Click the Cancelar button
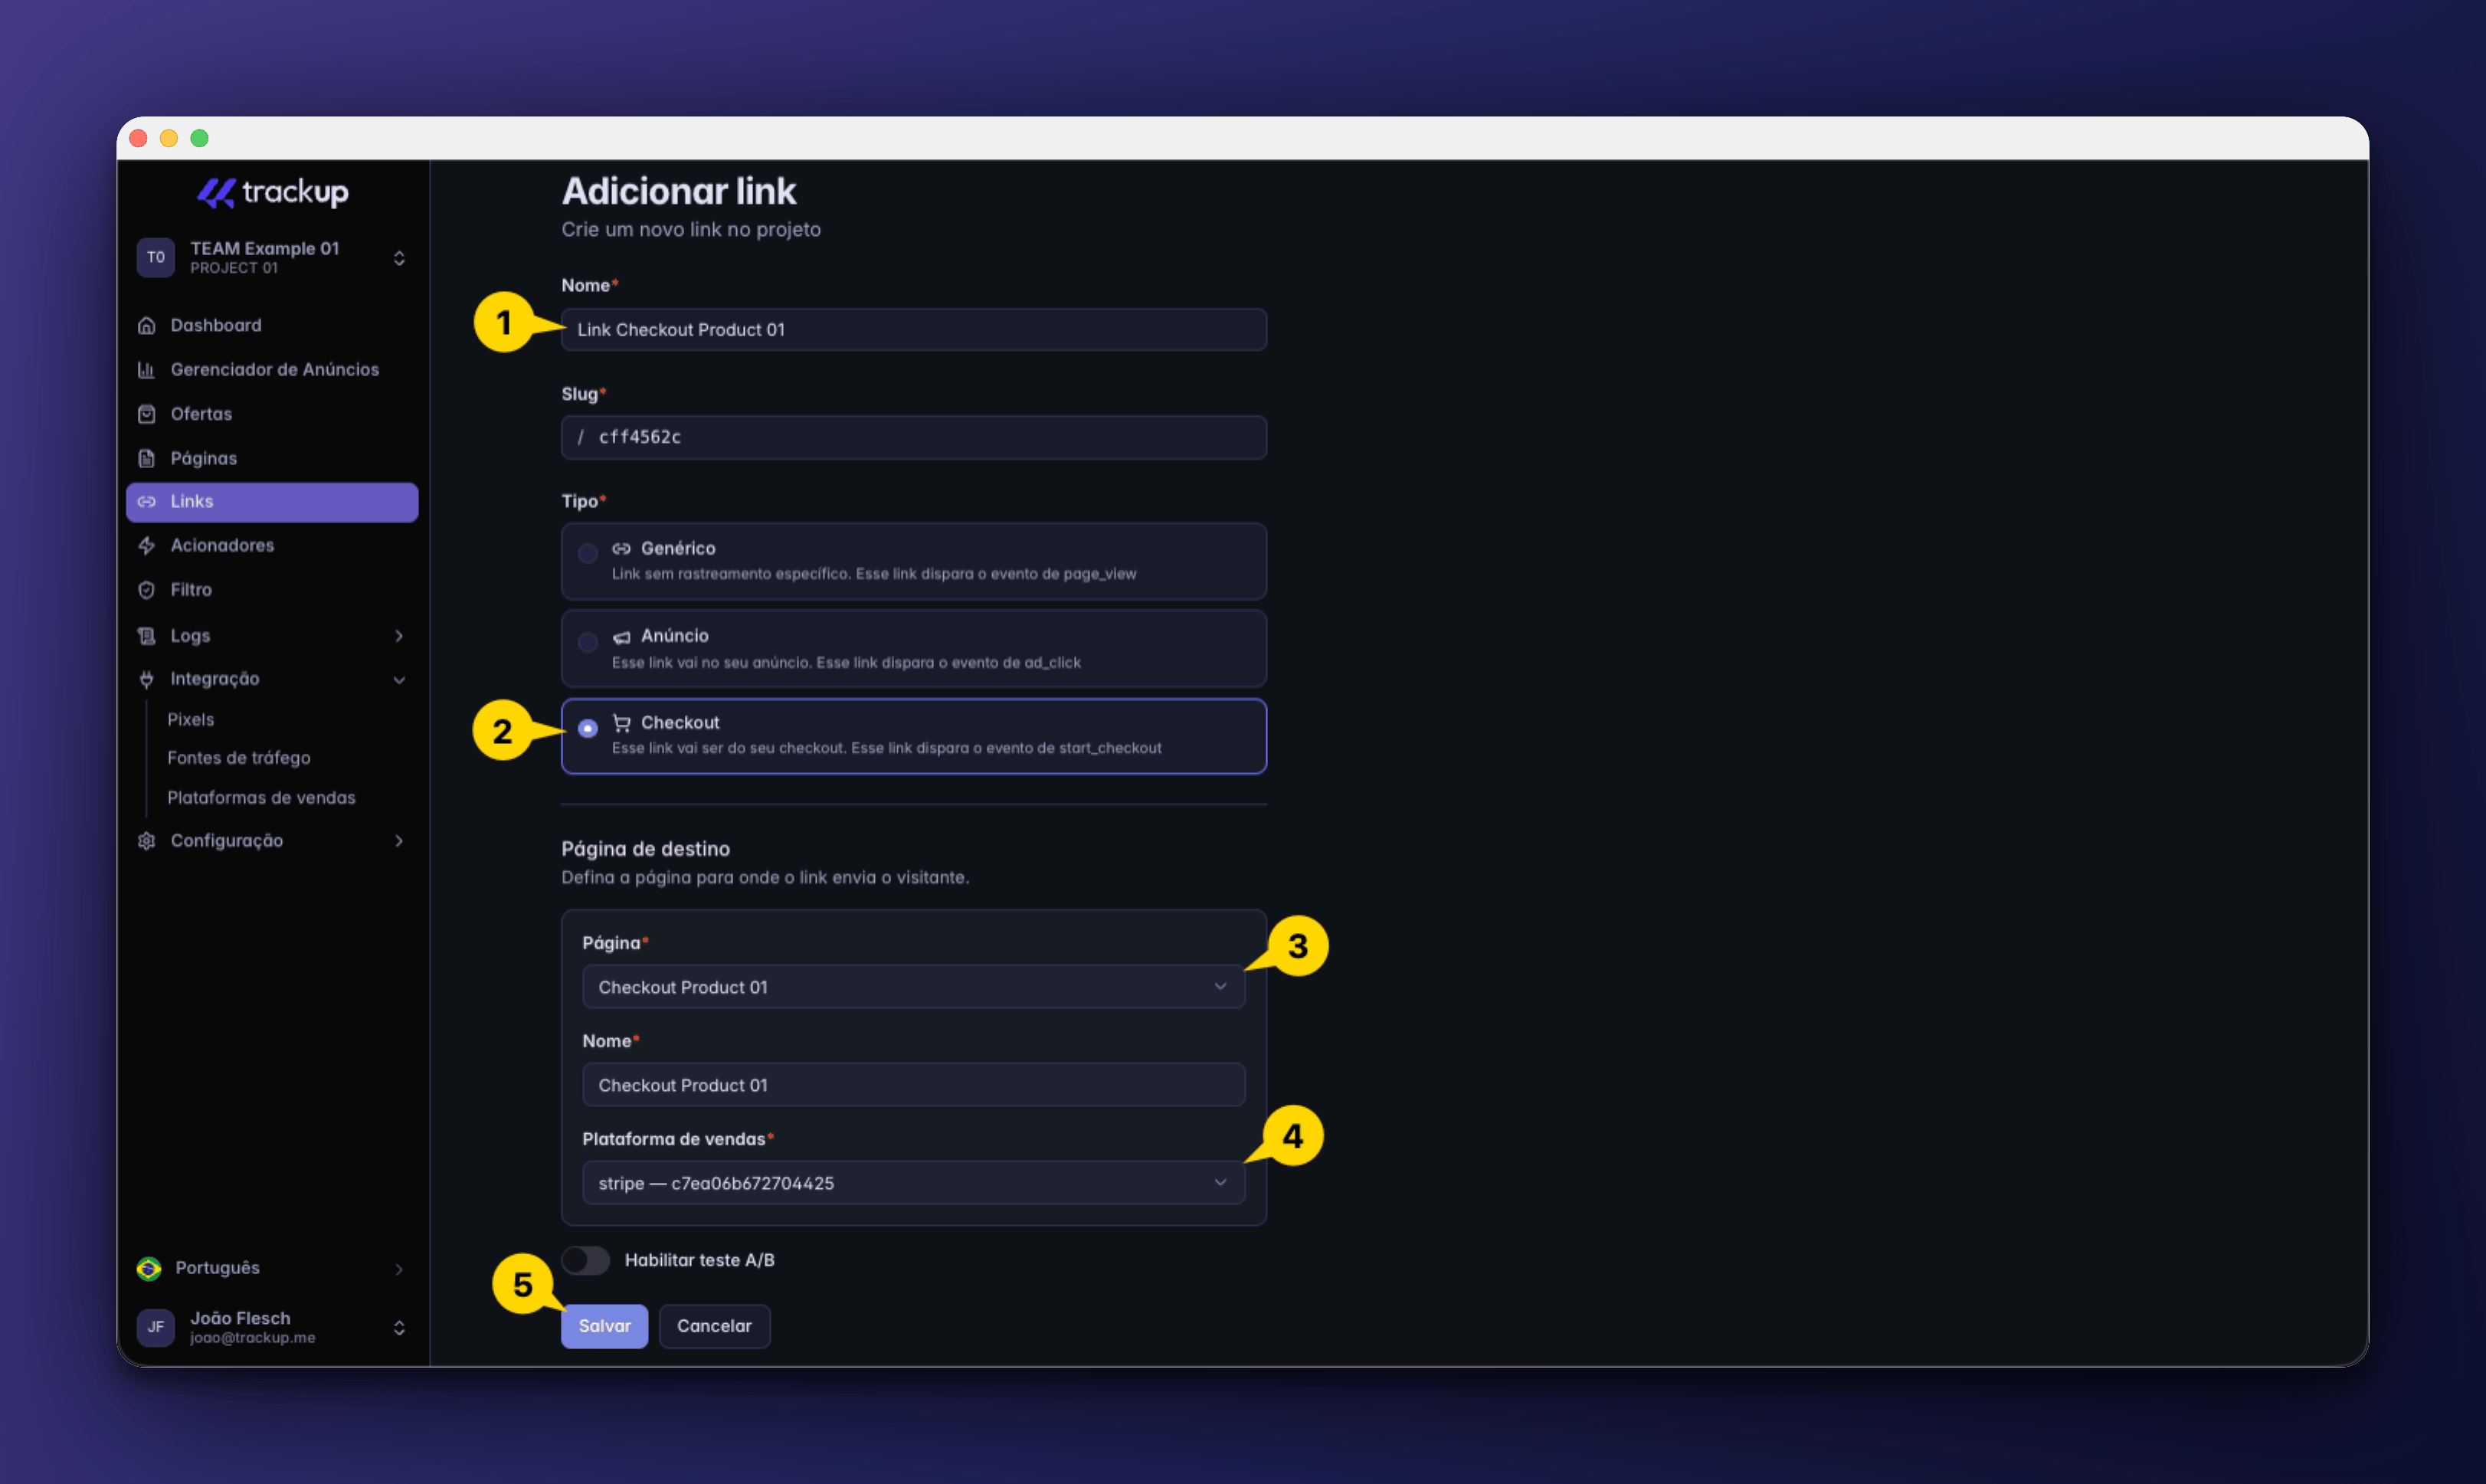The height and width of the screenshot is (1484, 2486). click(x=714, y=1326)
